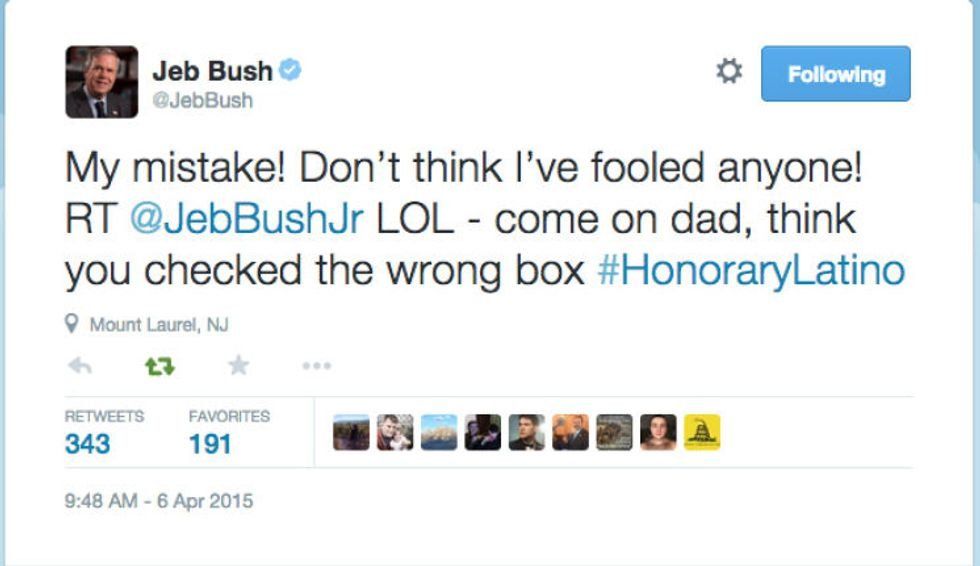Screen dimensions: 980x566
Task: Open the gear settings dropdown
Action: 730,72
